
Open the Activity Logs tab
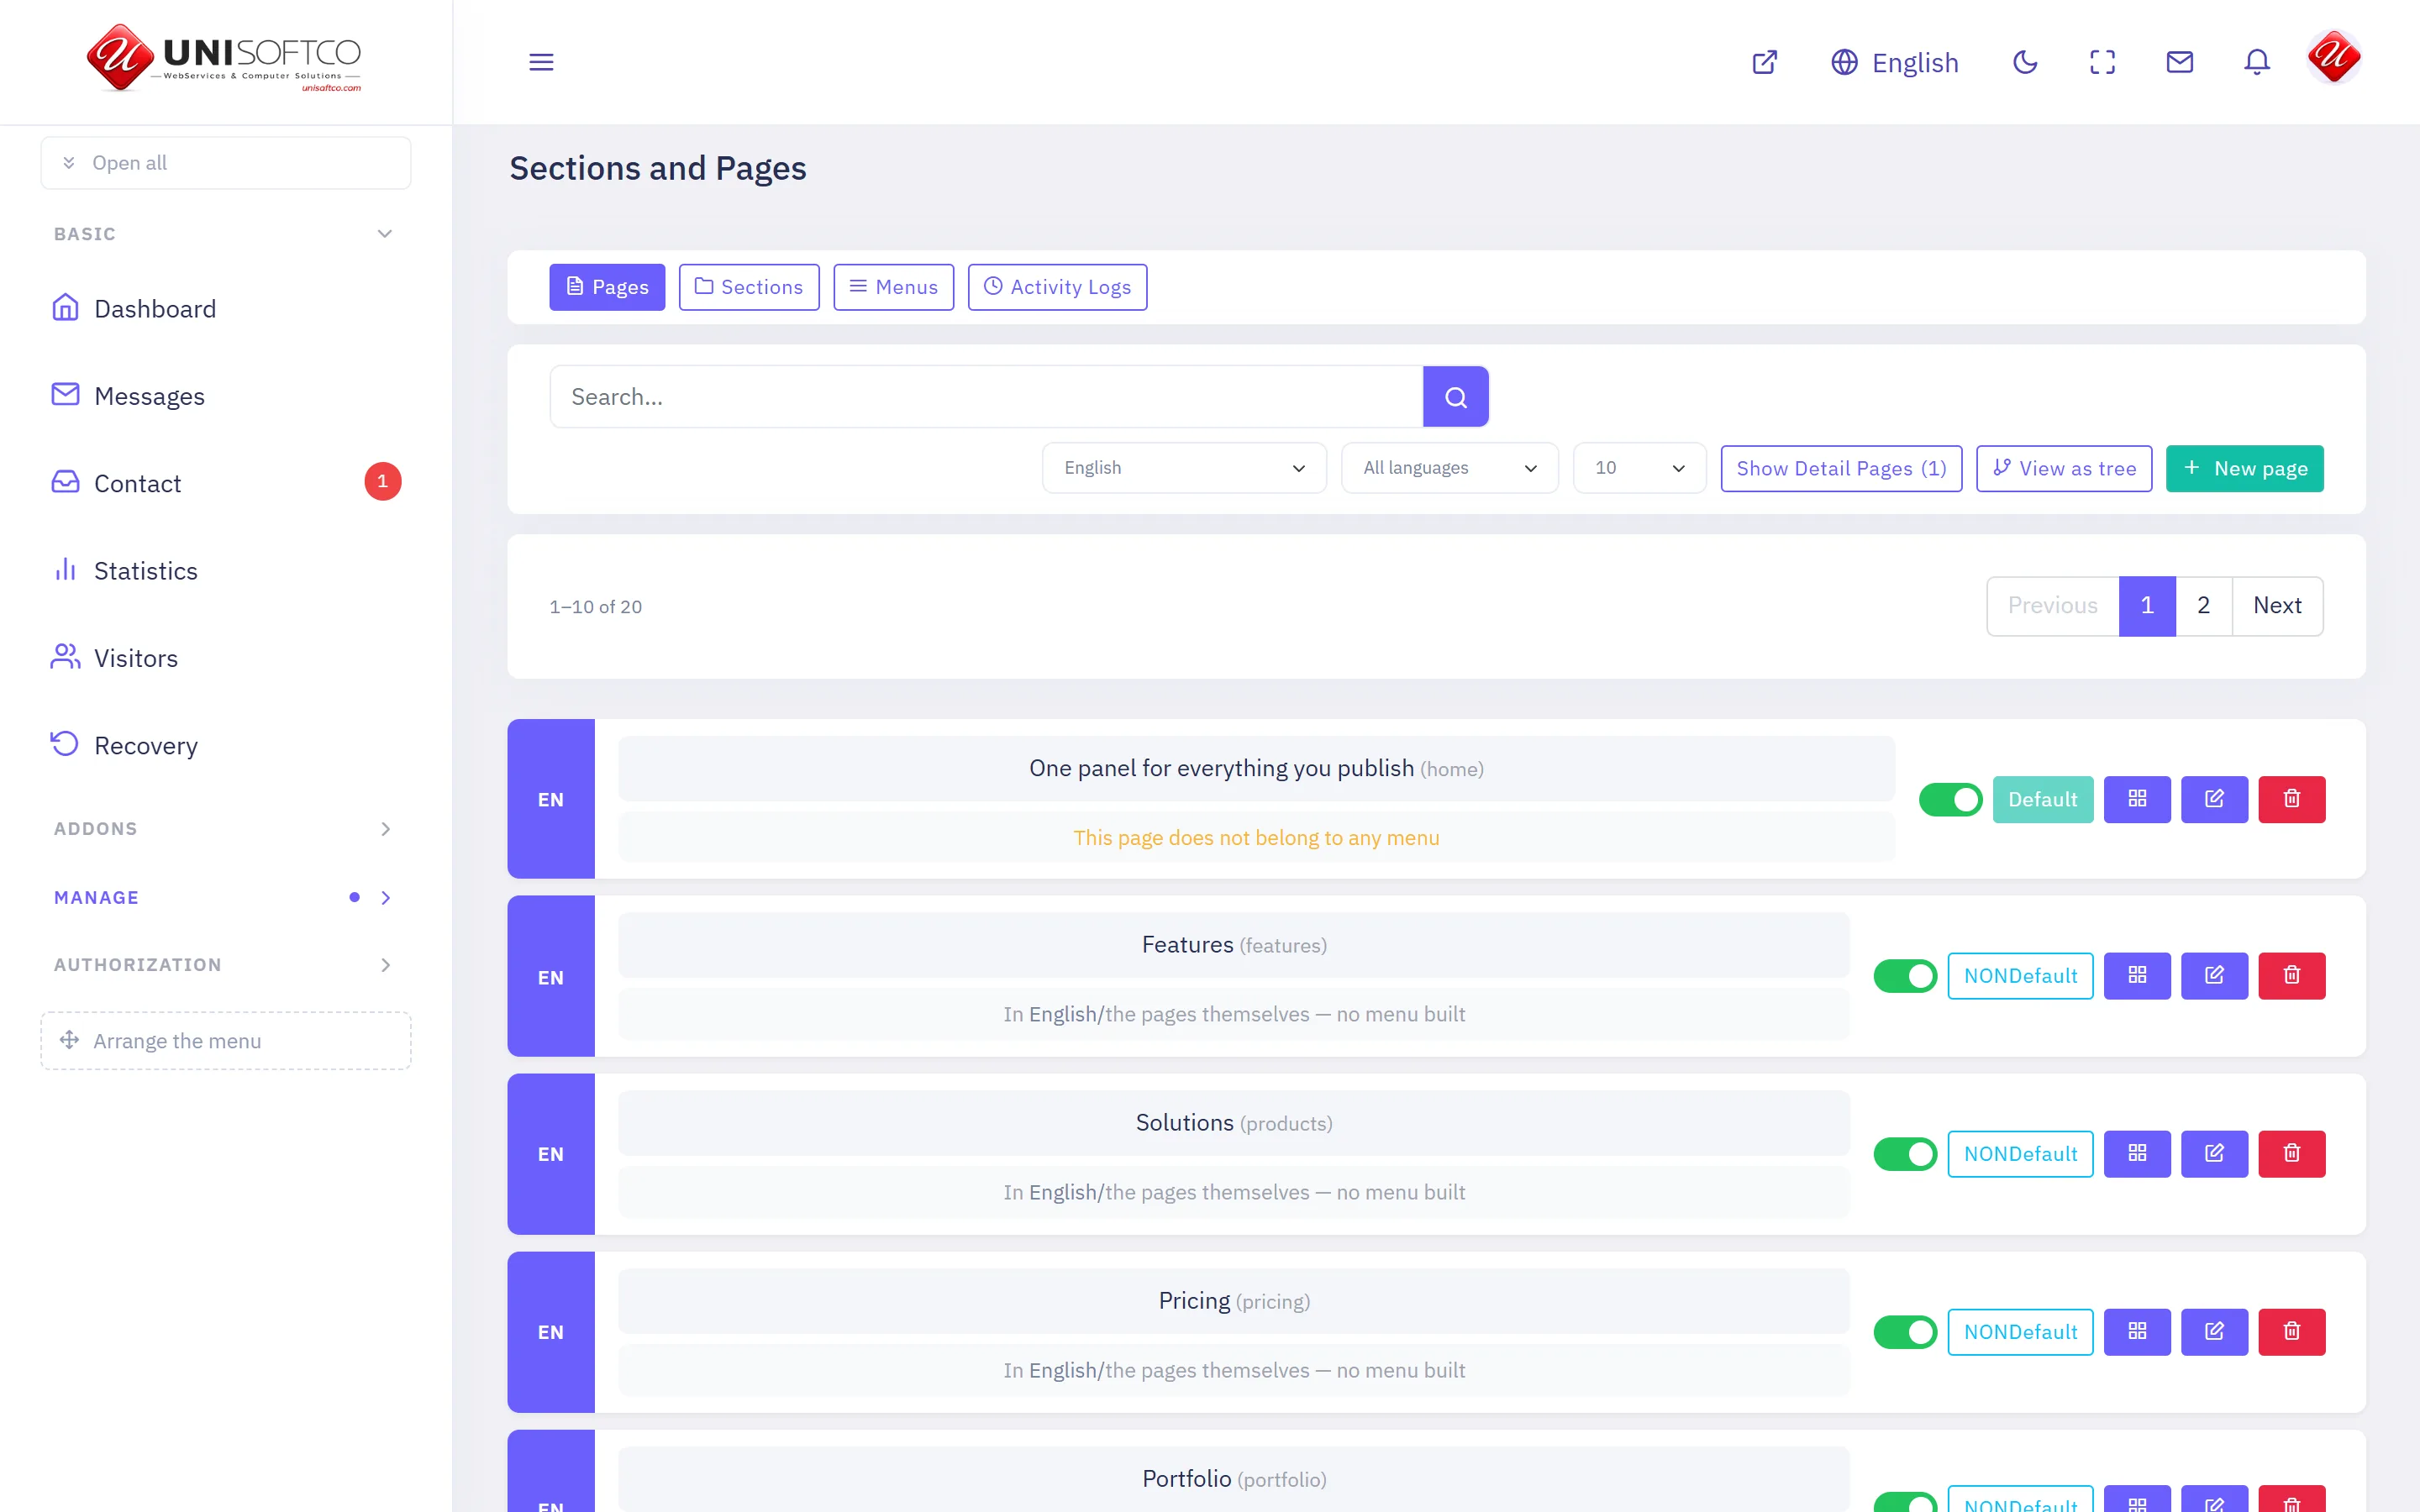tap(1057, 287)
